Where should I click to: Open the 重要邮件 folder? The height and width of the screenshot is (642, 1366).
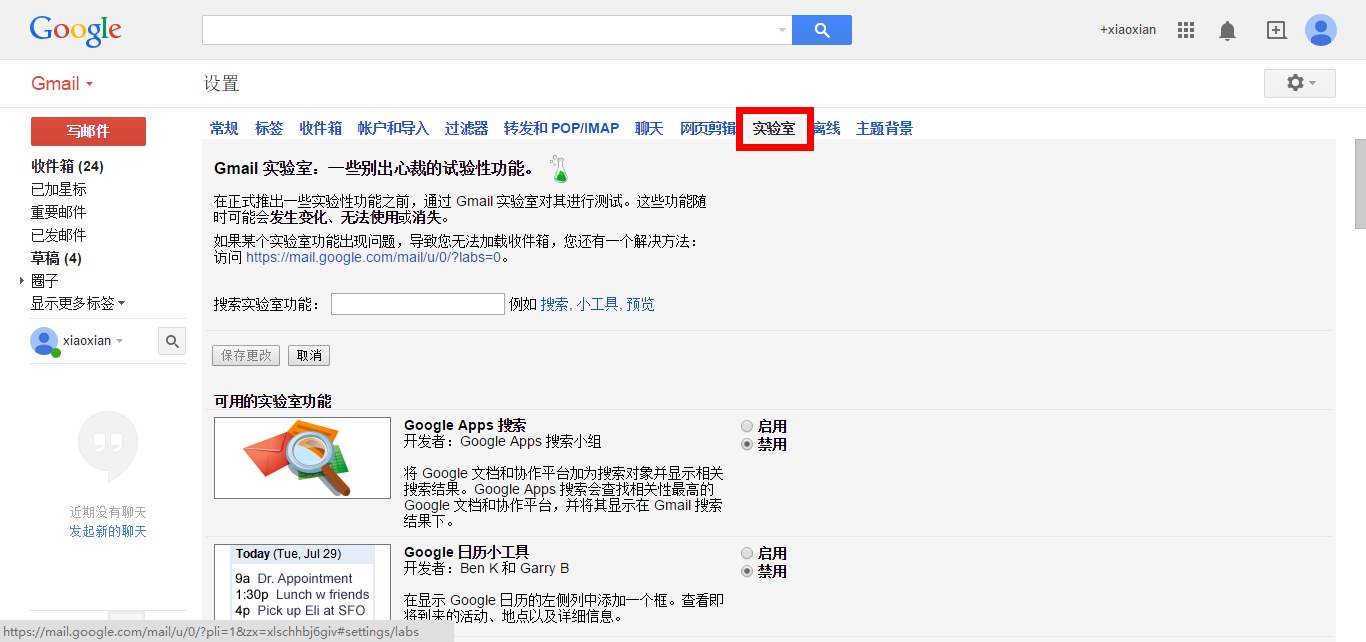pos(59,212)
